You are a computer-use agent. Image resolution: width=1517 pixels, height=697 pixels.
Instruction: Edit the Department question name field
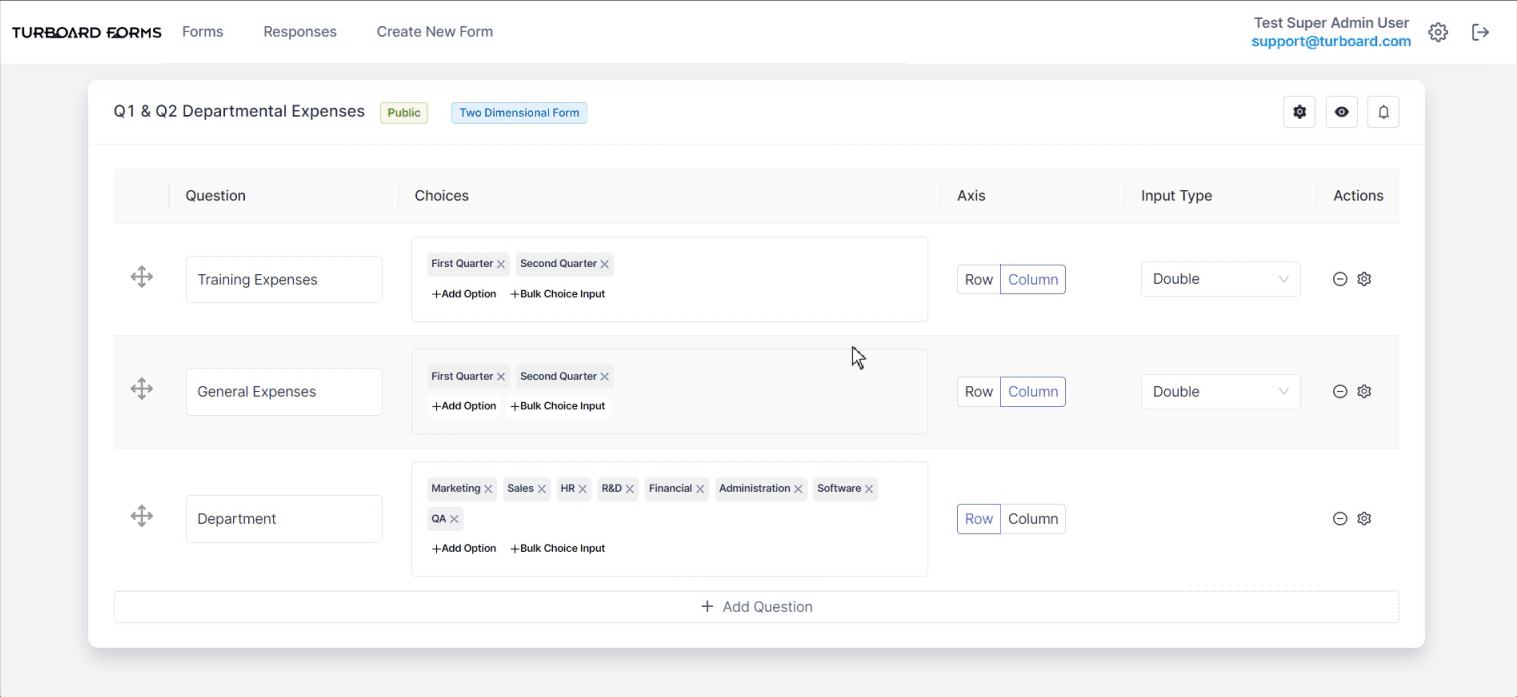tap(284, 519)
